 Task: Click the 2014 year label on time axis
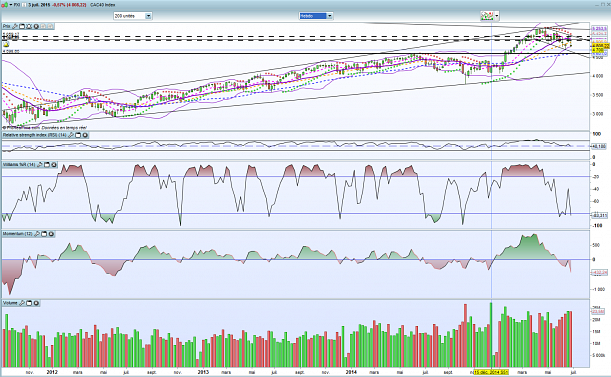pyautogui.click(x=351, y=372)
